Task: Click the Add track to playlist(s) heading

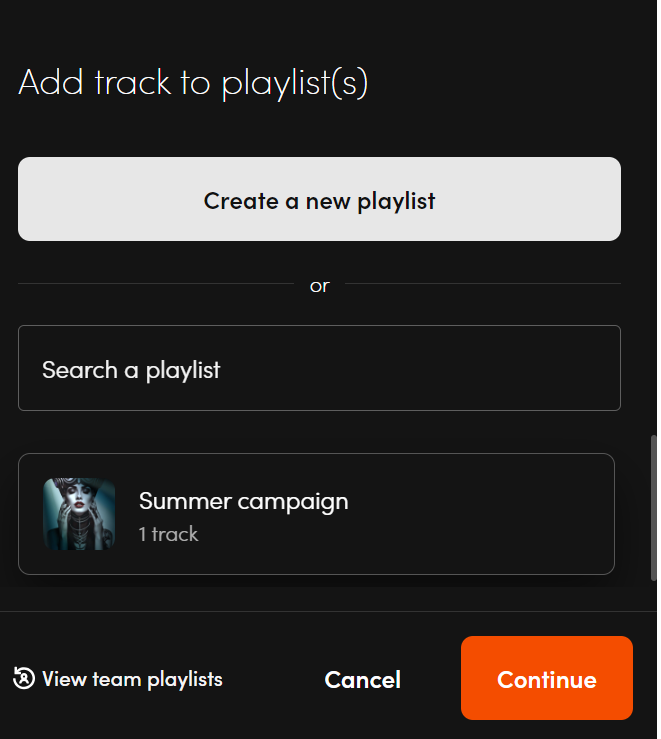Action: point(193,83)
